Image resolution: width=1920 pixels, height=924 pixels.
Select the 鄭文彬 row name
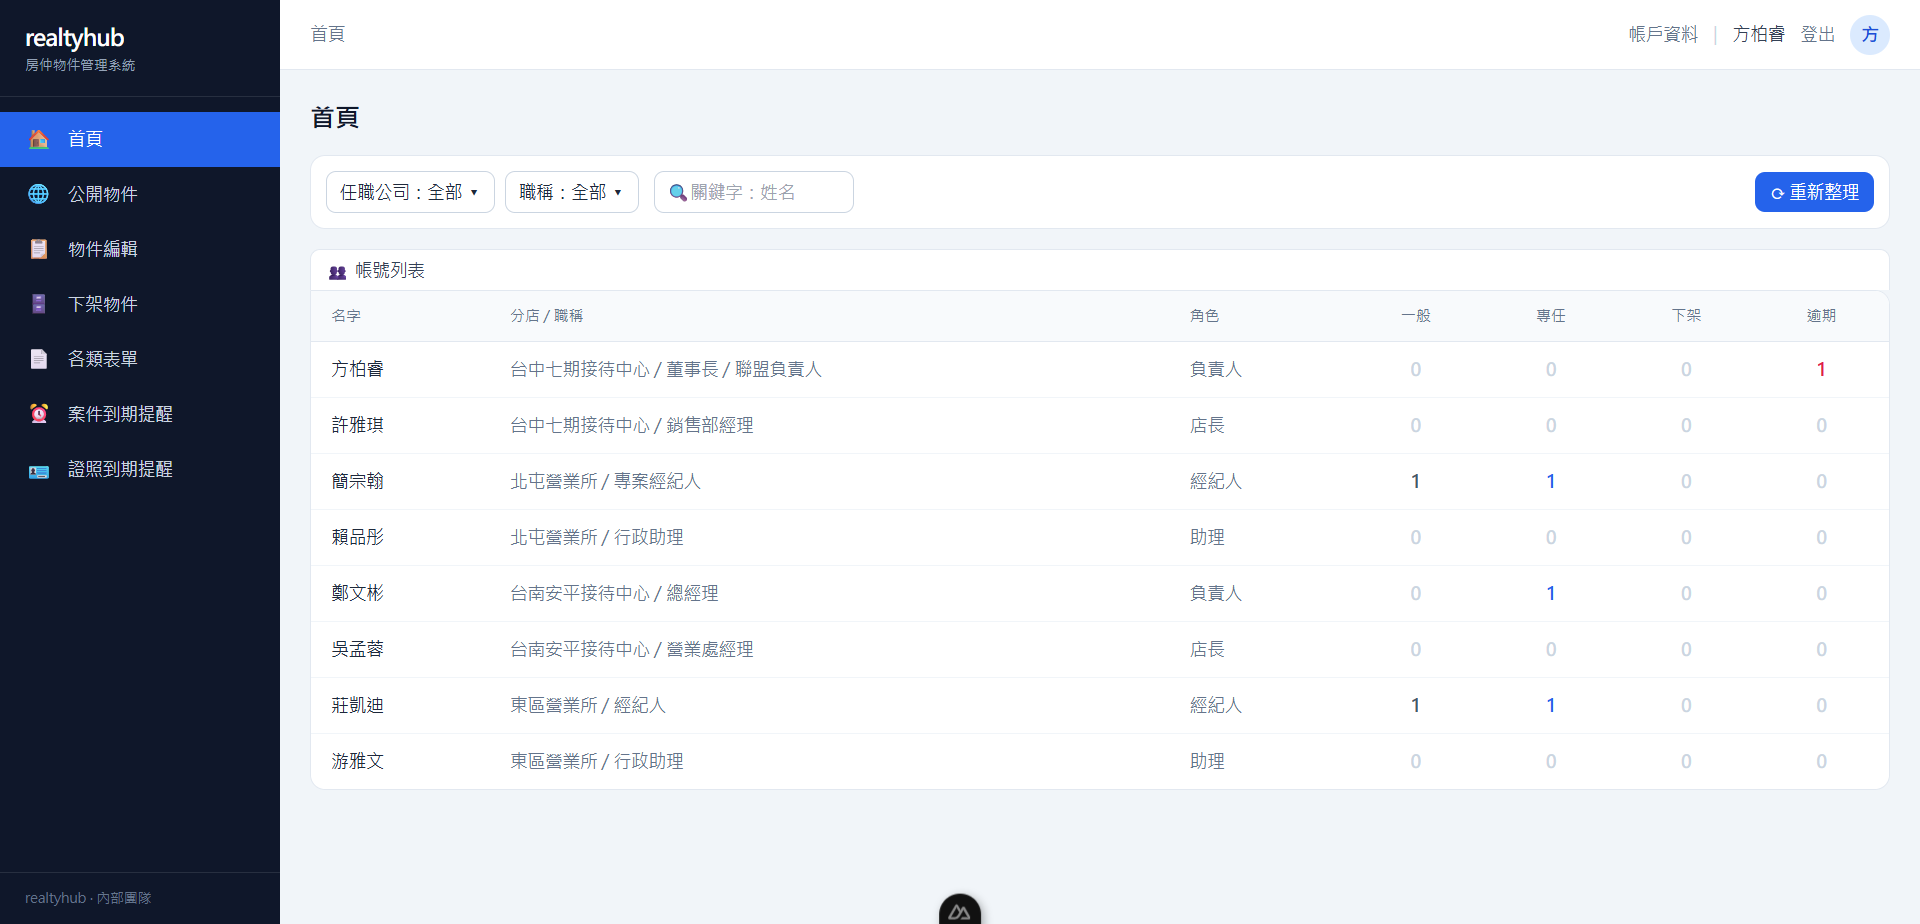tap(358, 594)
